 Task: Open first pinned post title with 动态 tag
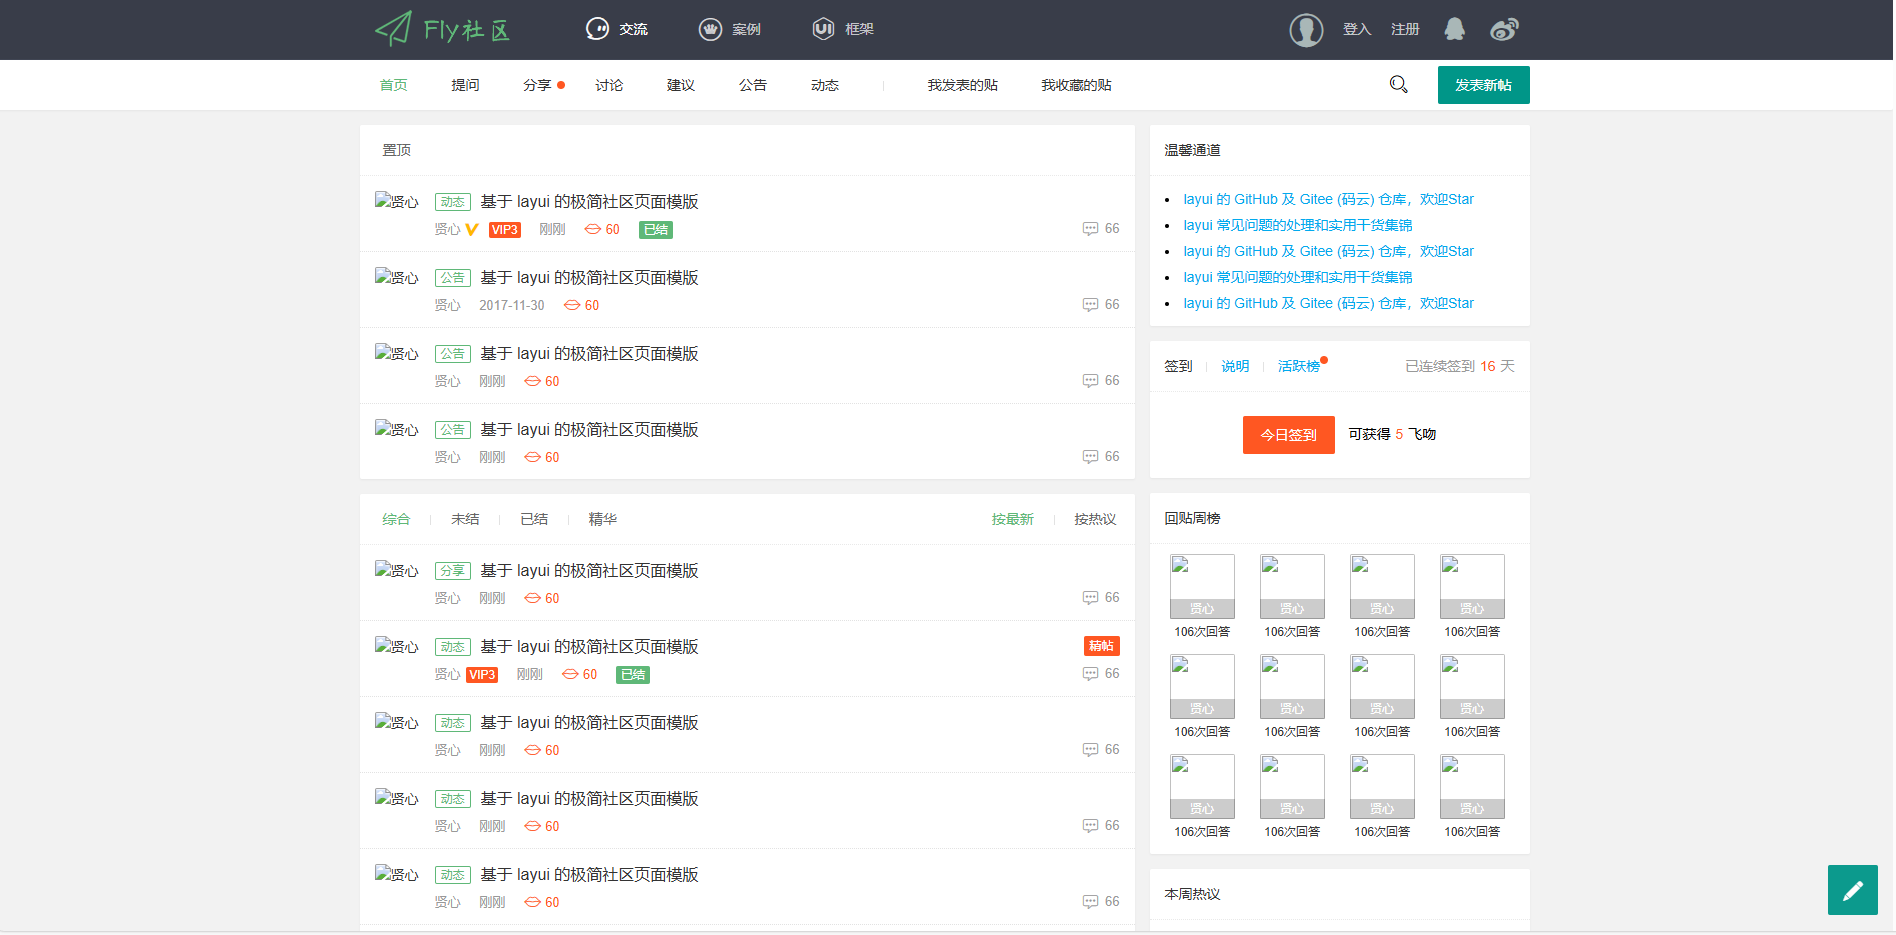coord(589,202)
